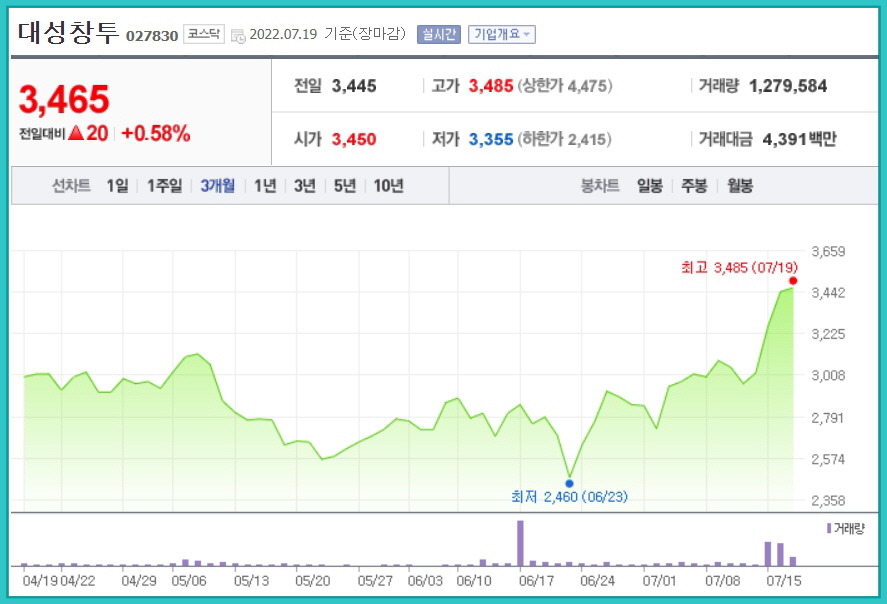Click the 거래량 value 1,279,584
Image resolution: width=887 pixels, height=604 pixels.
(x=788, y=86)
